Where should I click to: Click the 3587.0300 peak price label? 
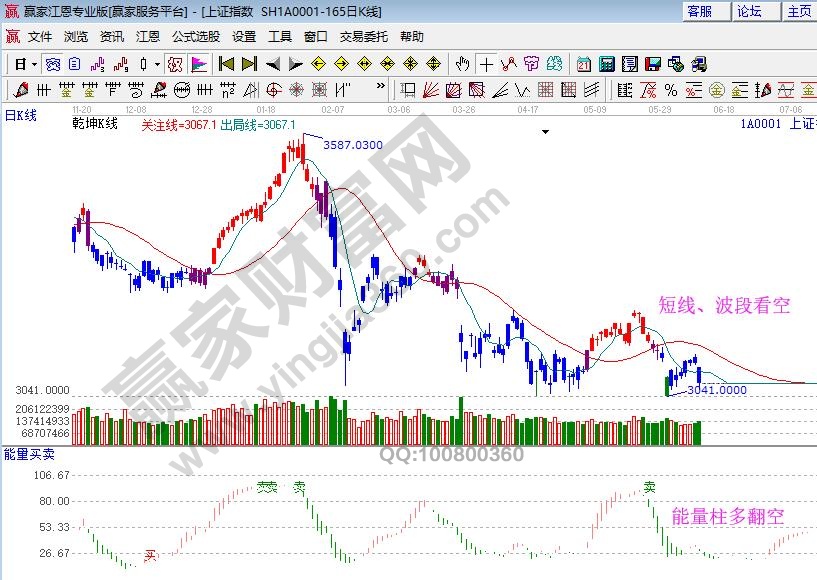tap(353, 145)
